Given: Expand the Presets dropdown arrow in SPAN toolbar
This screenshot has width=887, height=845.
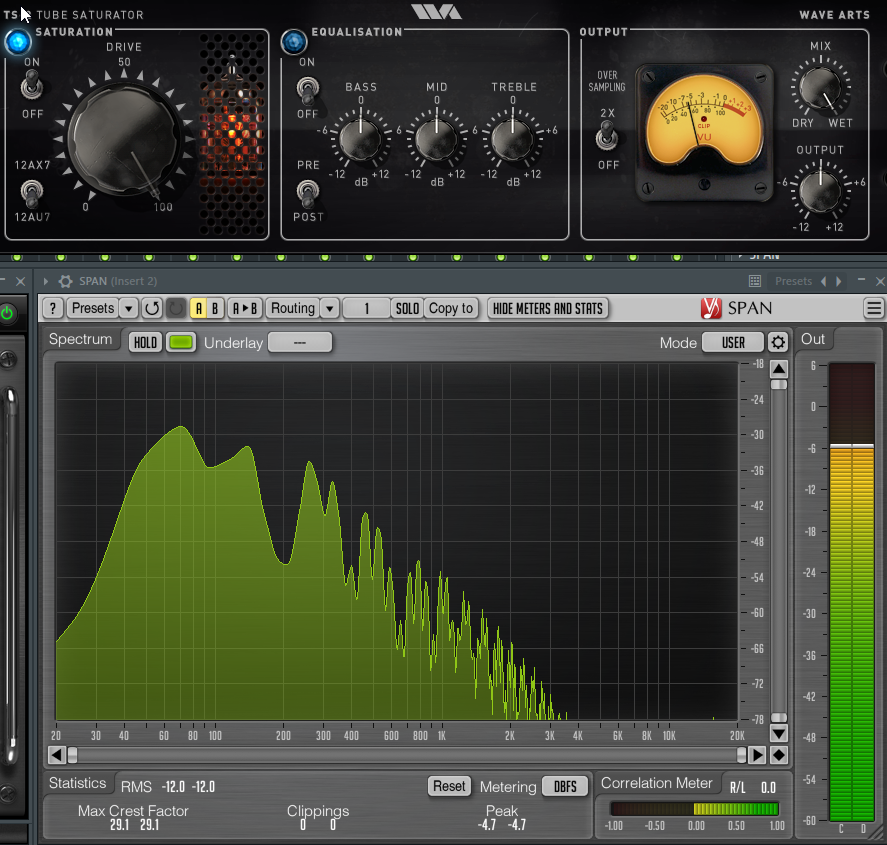Looking at the screenshot, I should coord(129,308).
